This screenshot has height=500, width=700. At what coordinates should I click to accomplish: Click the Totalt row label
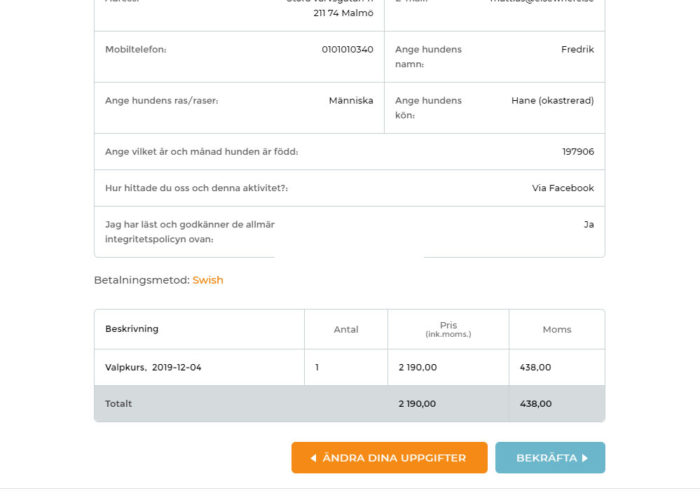click(x=118, y=404)
